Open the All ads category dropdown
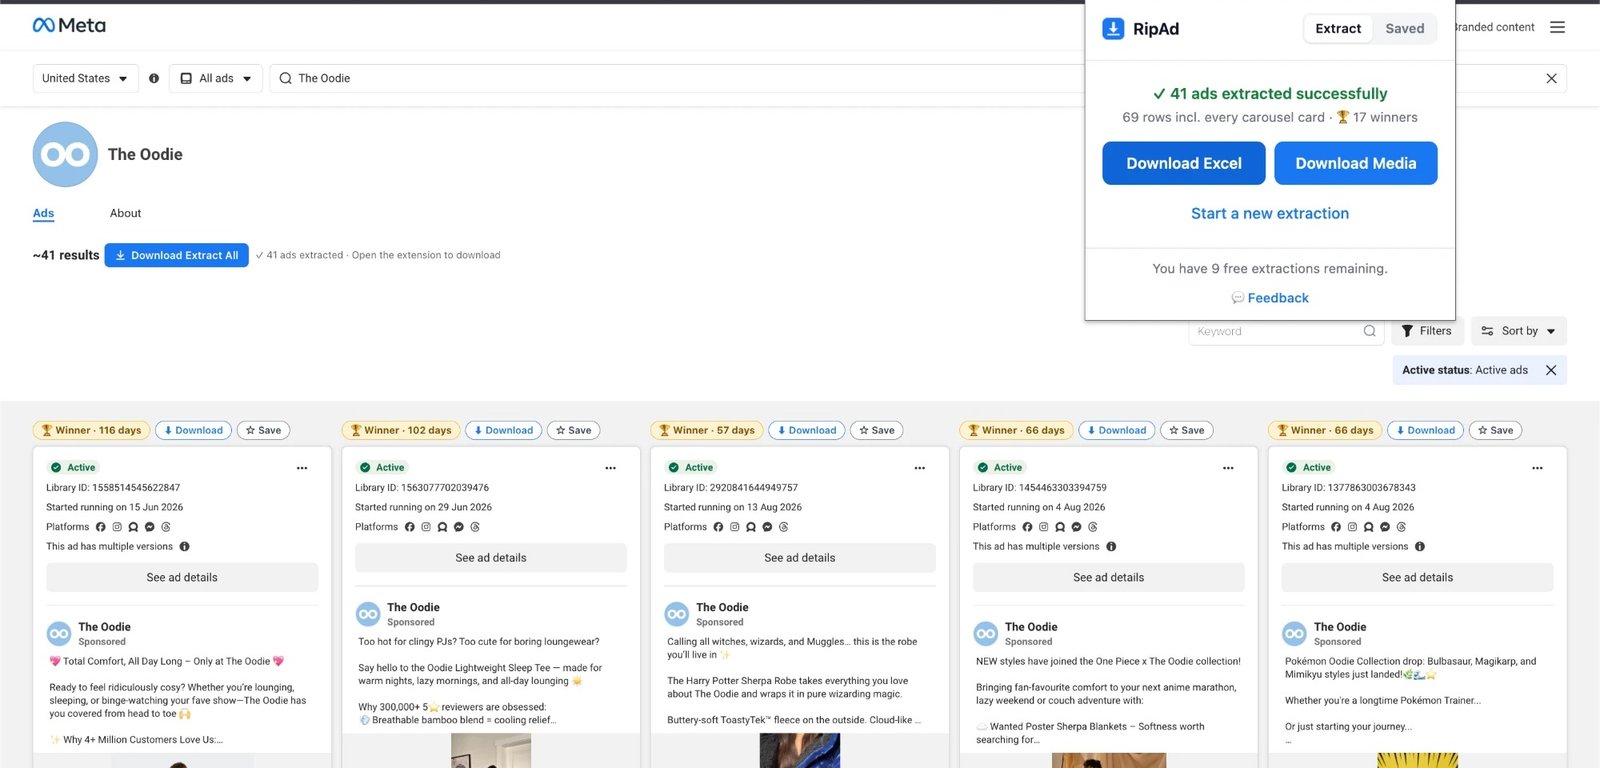 pos(216,78)
